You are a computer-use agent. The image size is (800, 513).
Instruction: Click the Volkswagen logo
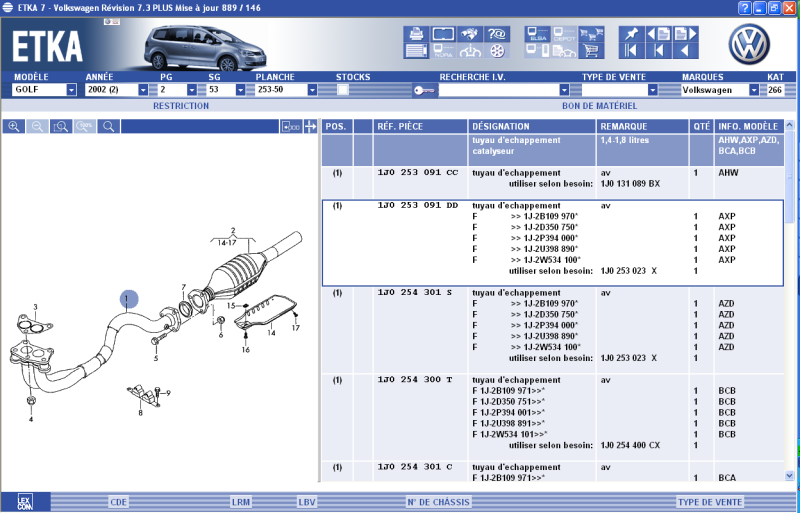pyautogui.click(x=748, y=44)
